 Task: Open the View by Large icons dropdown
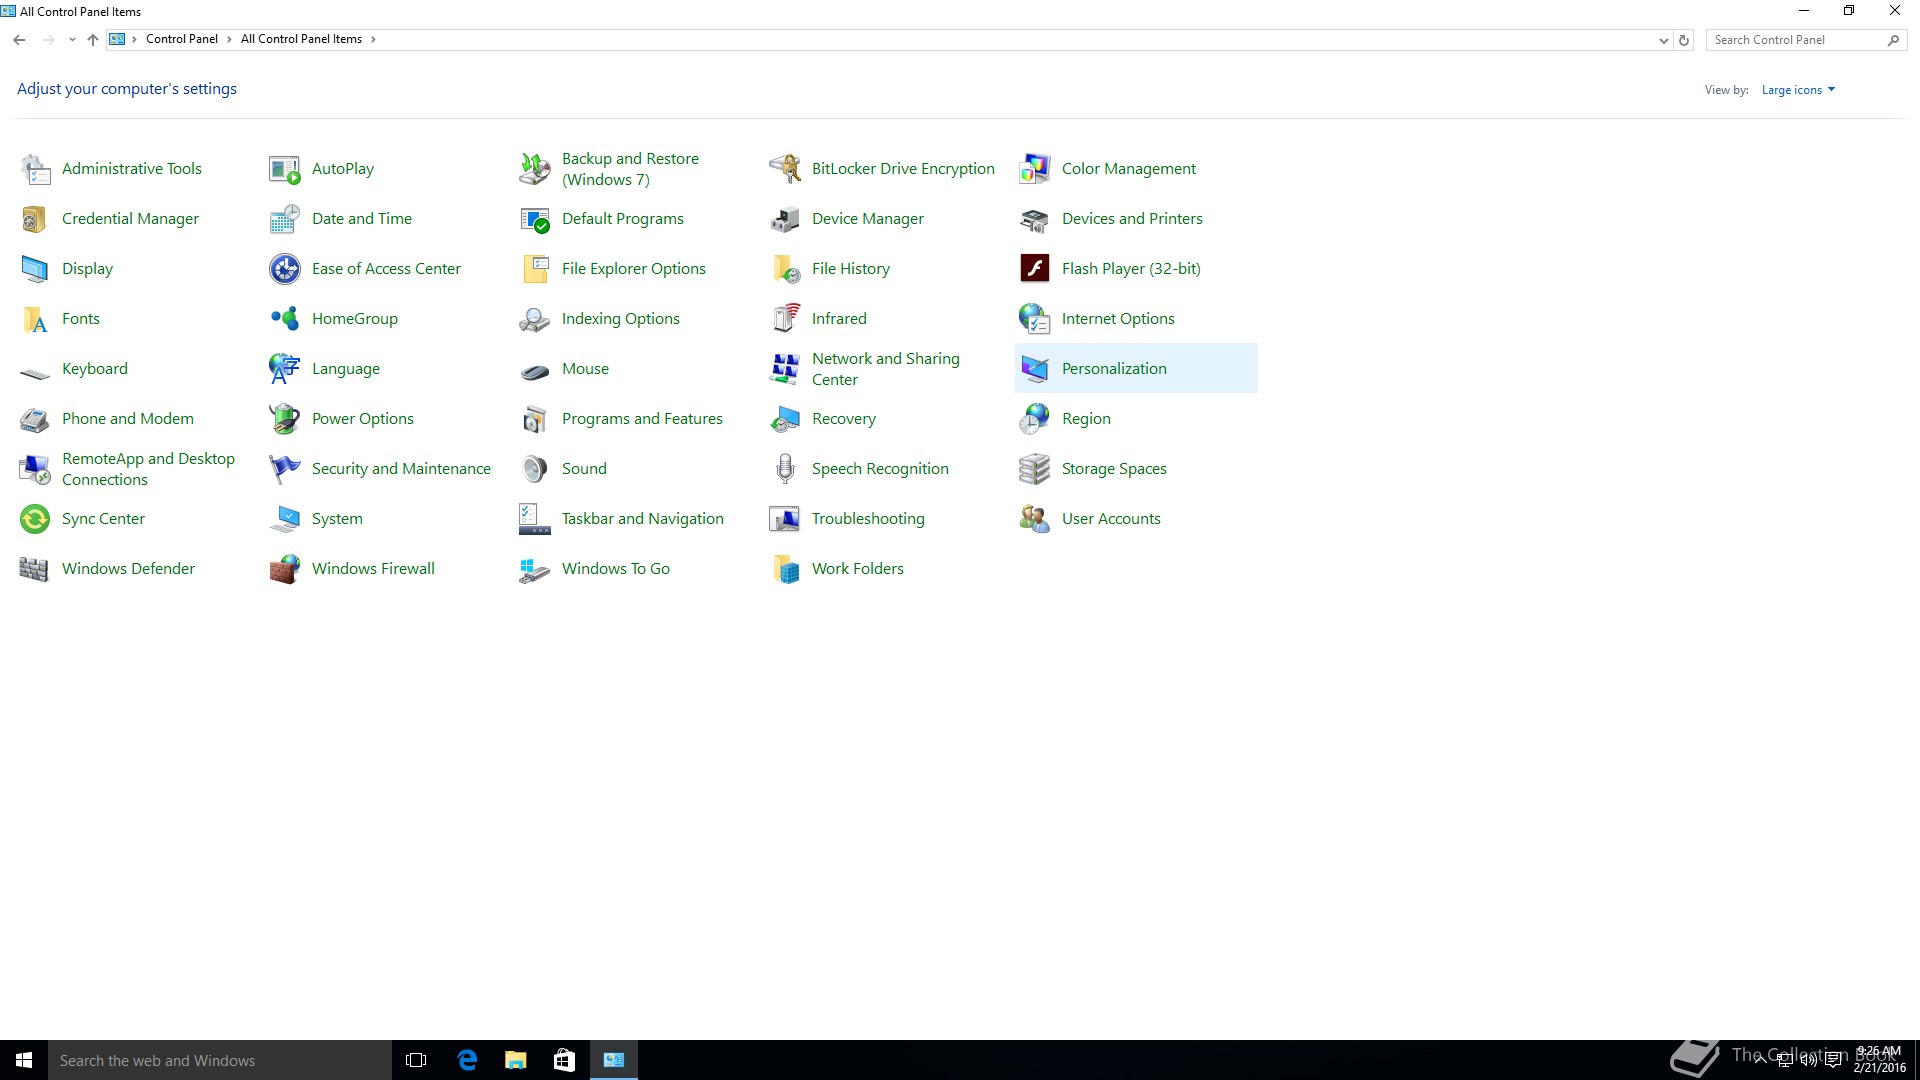pos(1798,90)
